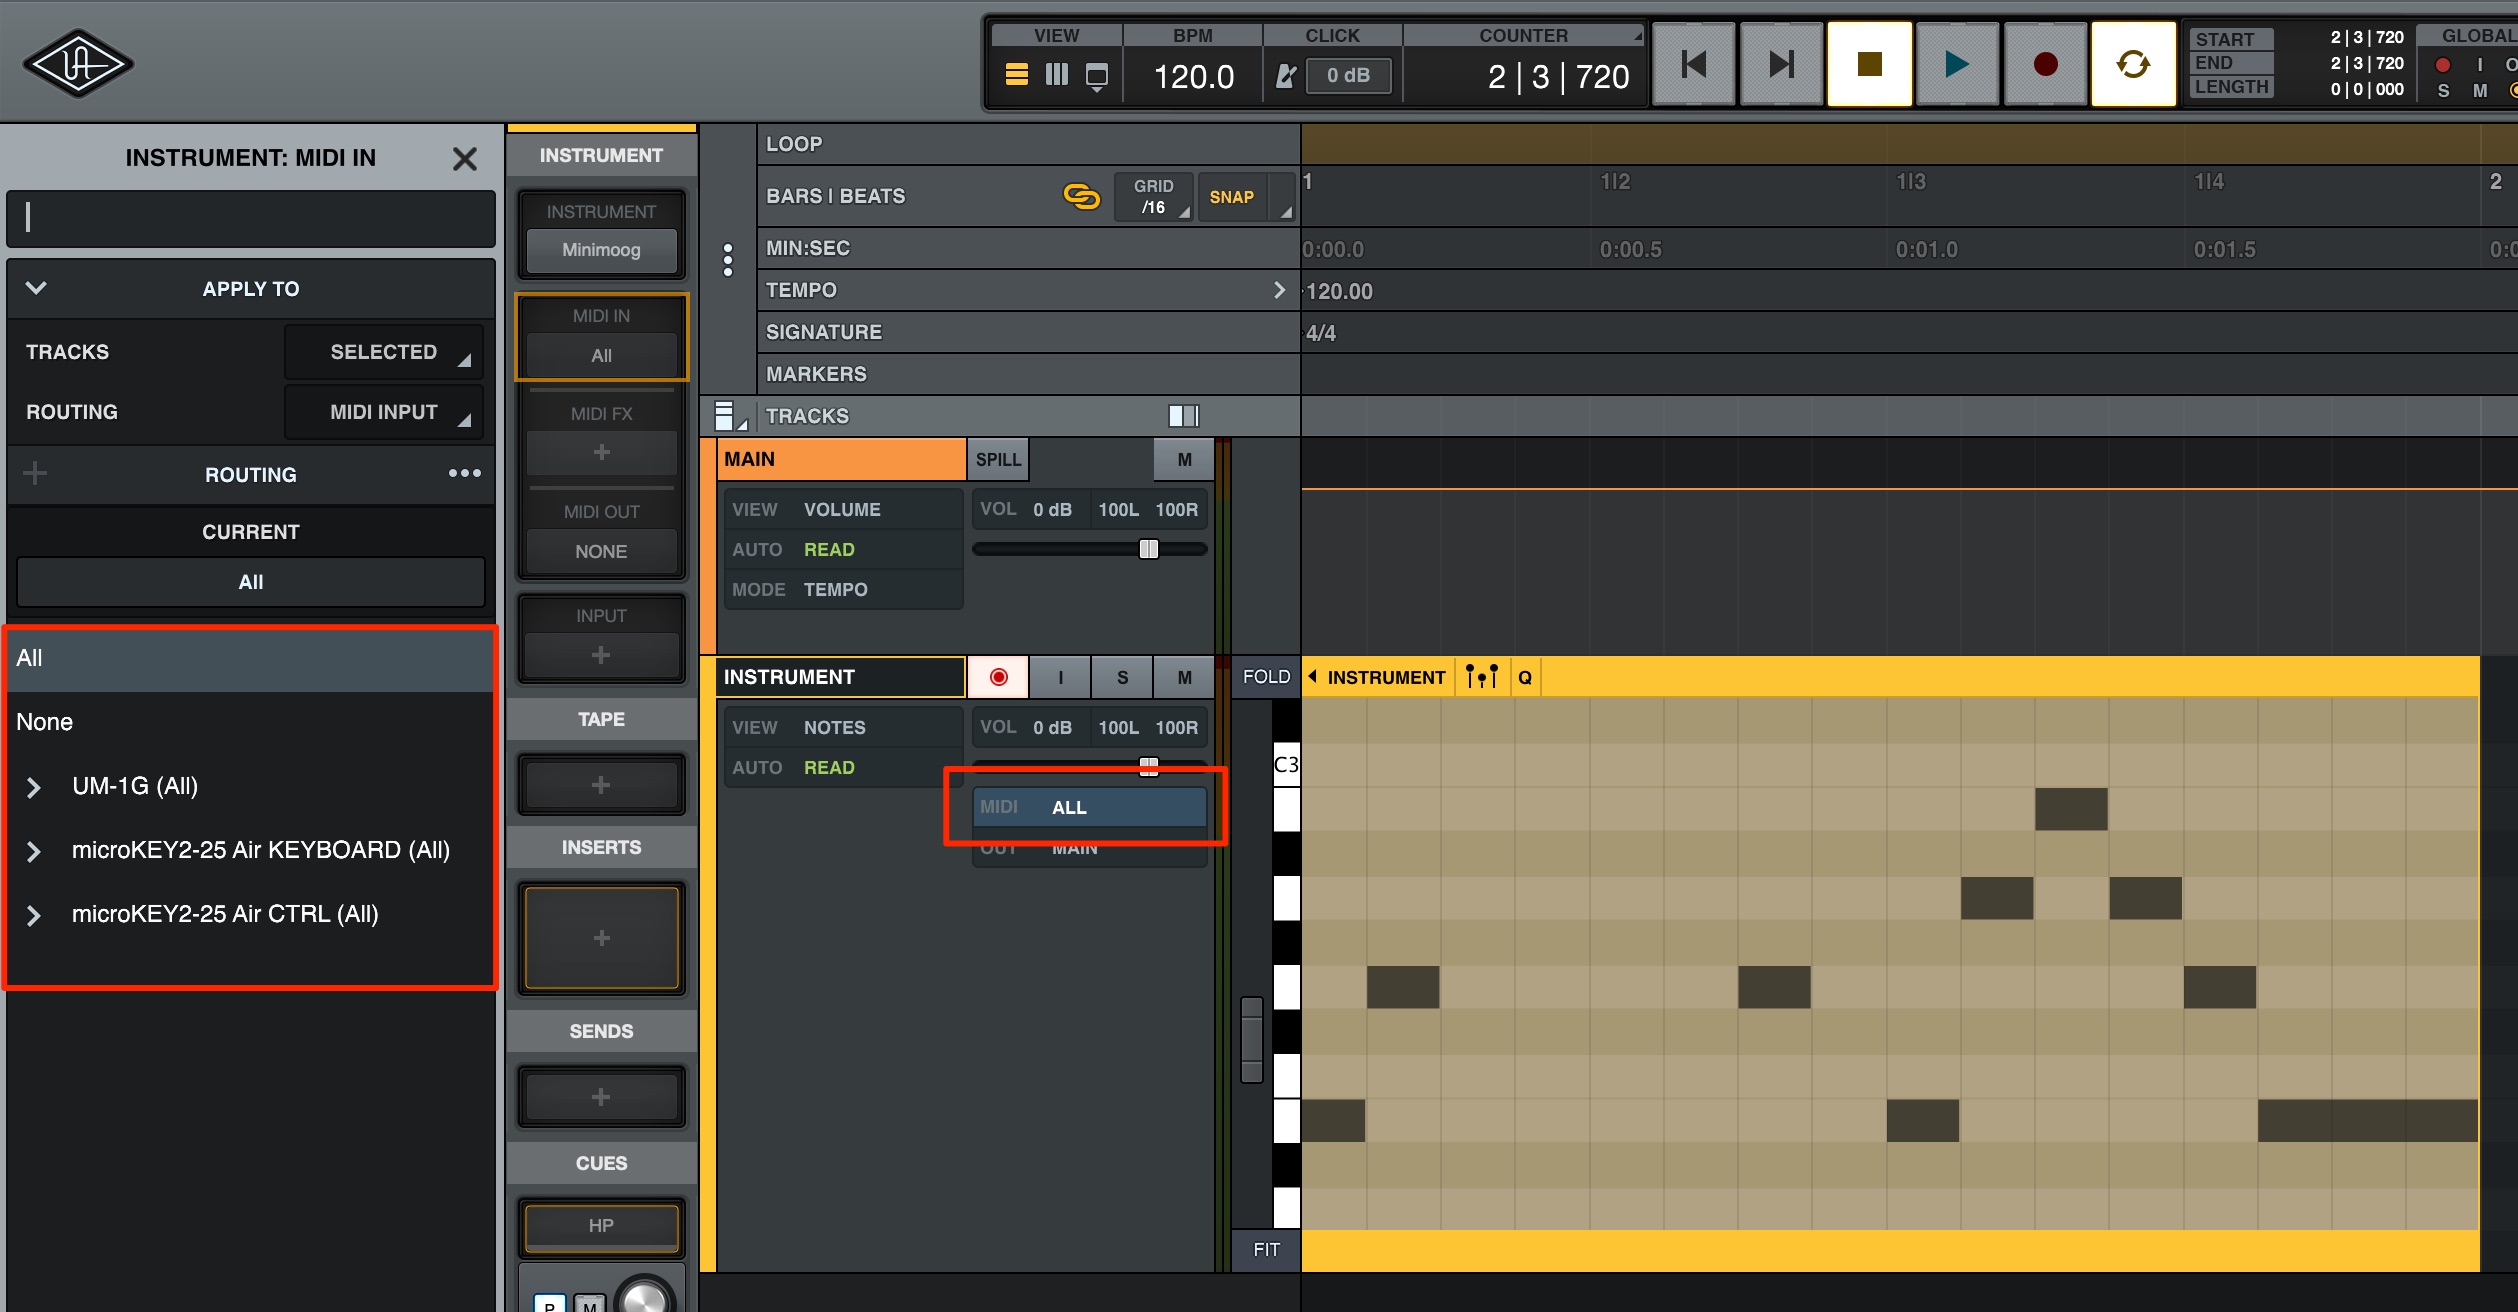Expand the UM-1G (All) entry
The height and width of the screenshot is (1312, 2518).
point(33,787)
